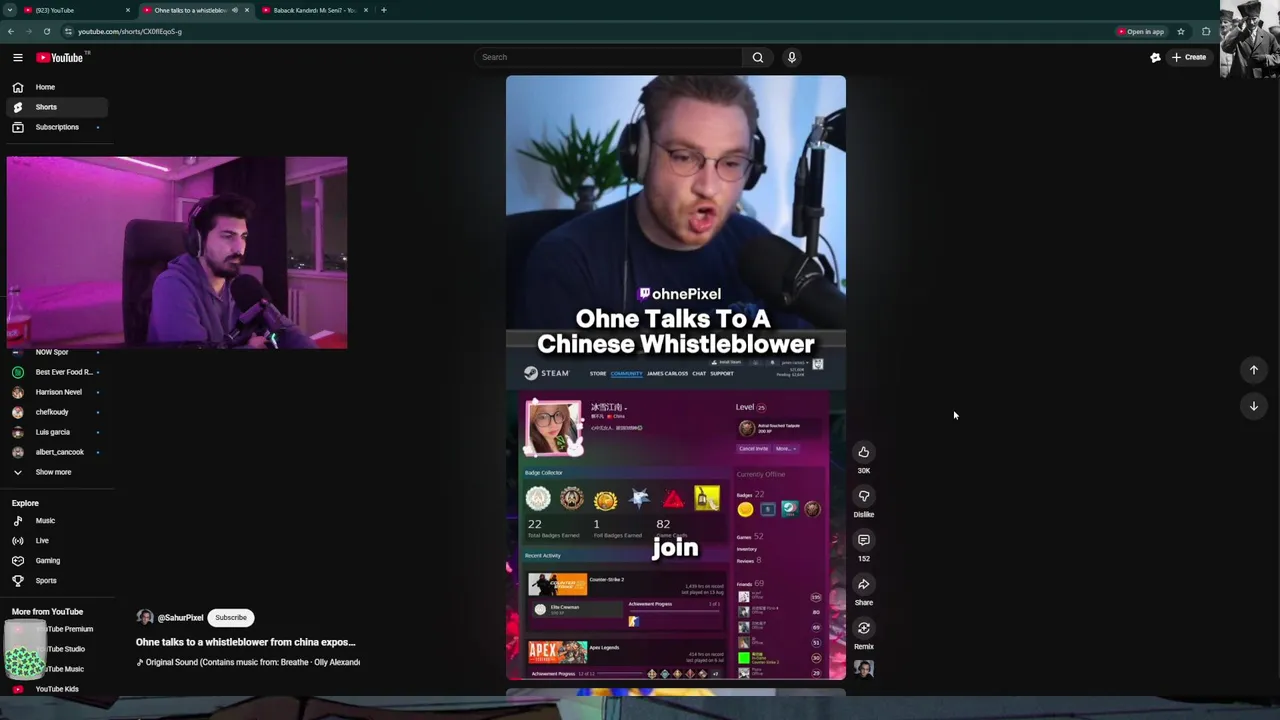
Task: Go to previous Short with up arrow
Action: coord(1253,370)
